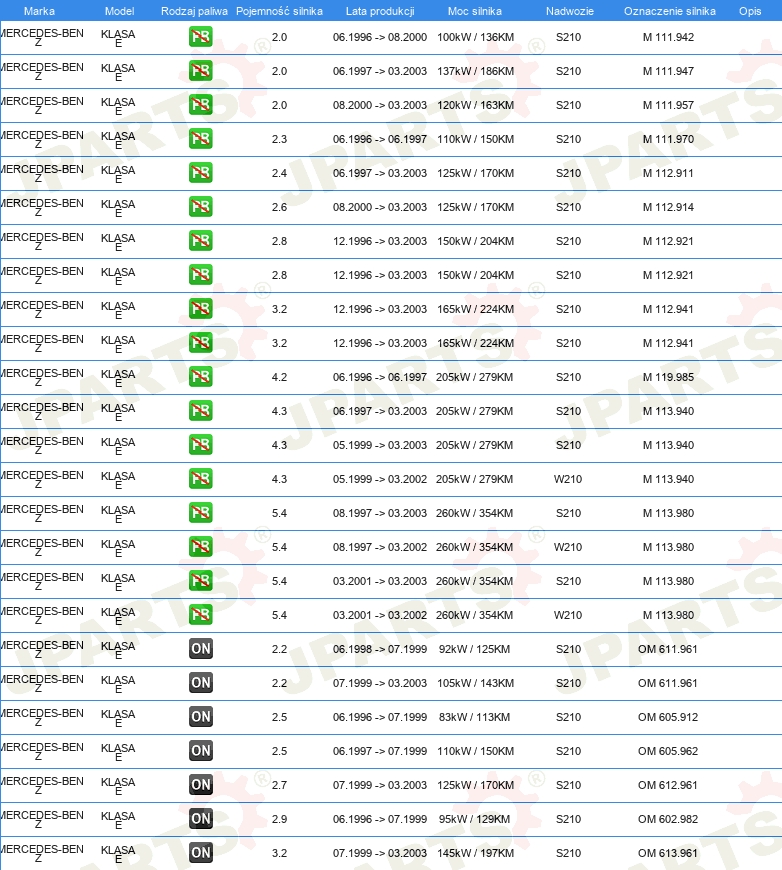
Task: Click the power value 105kW / 143KM
Action: [475, 682]
